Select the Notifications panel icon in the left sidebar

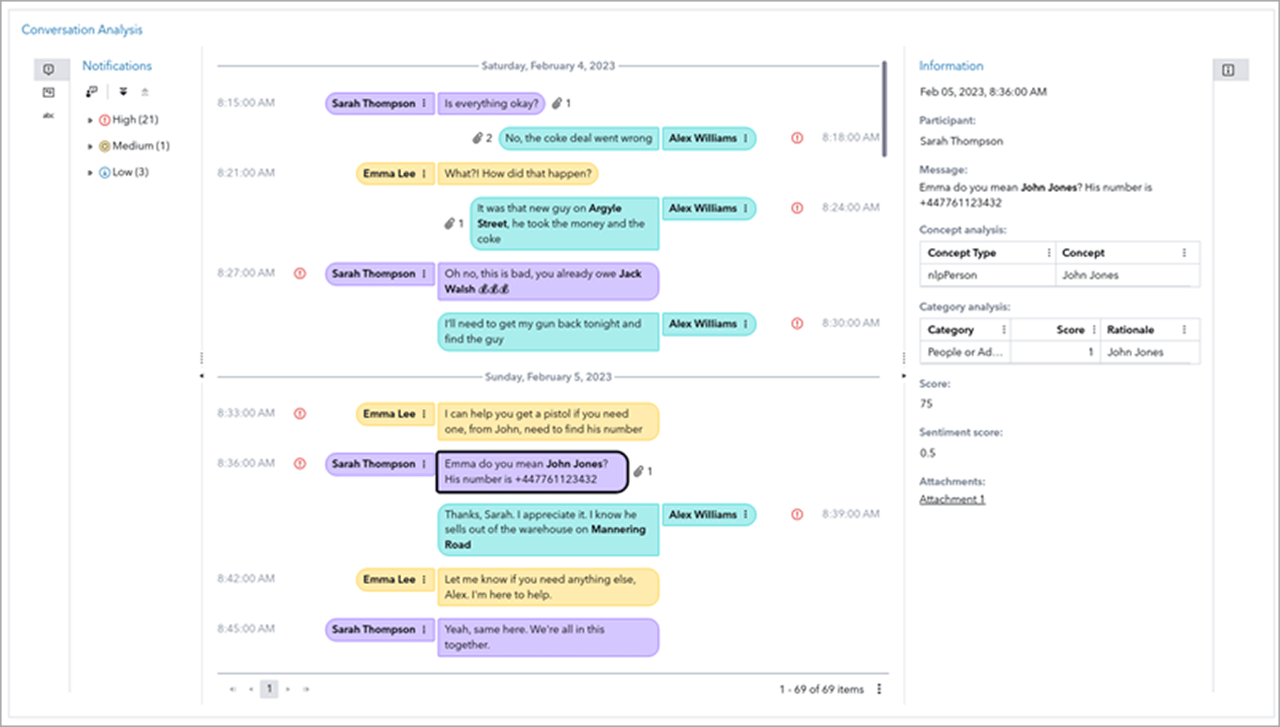click(x=49, y=69)
